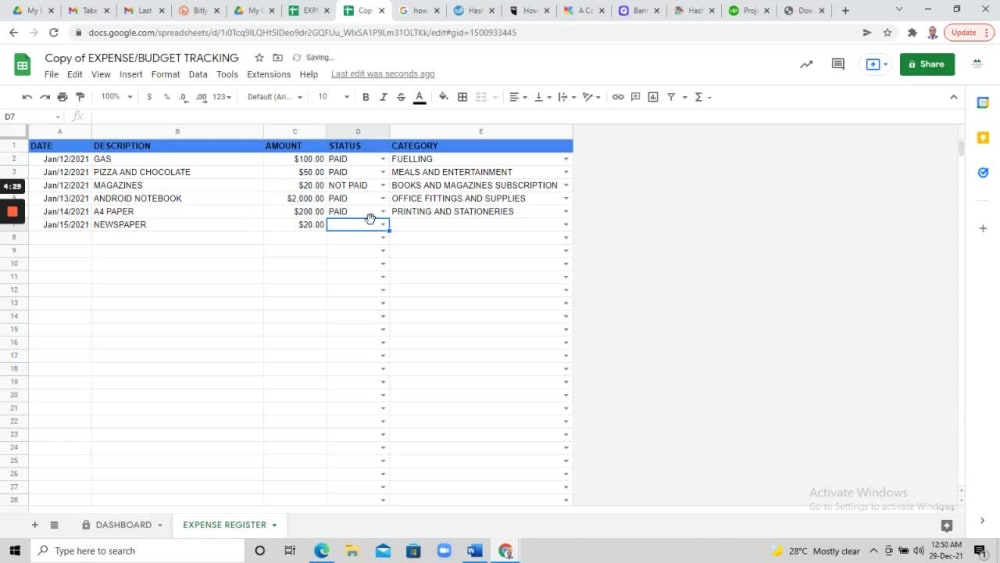Undo the last action
Screen dimensions: 1000x563
pos(27,97)
